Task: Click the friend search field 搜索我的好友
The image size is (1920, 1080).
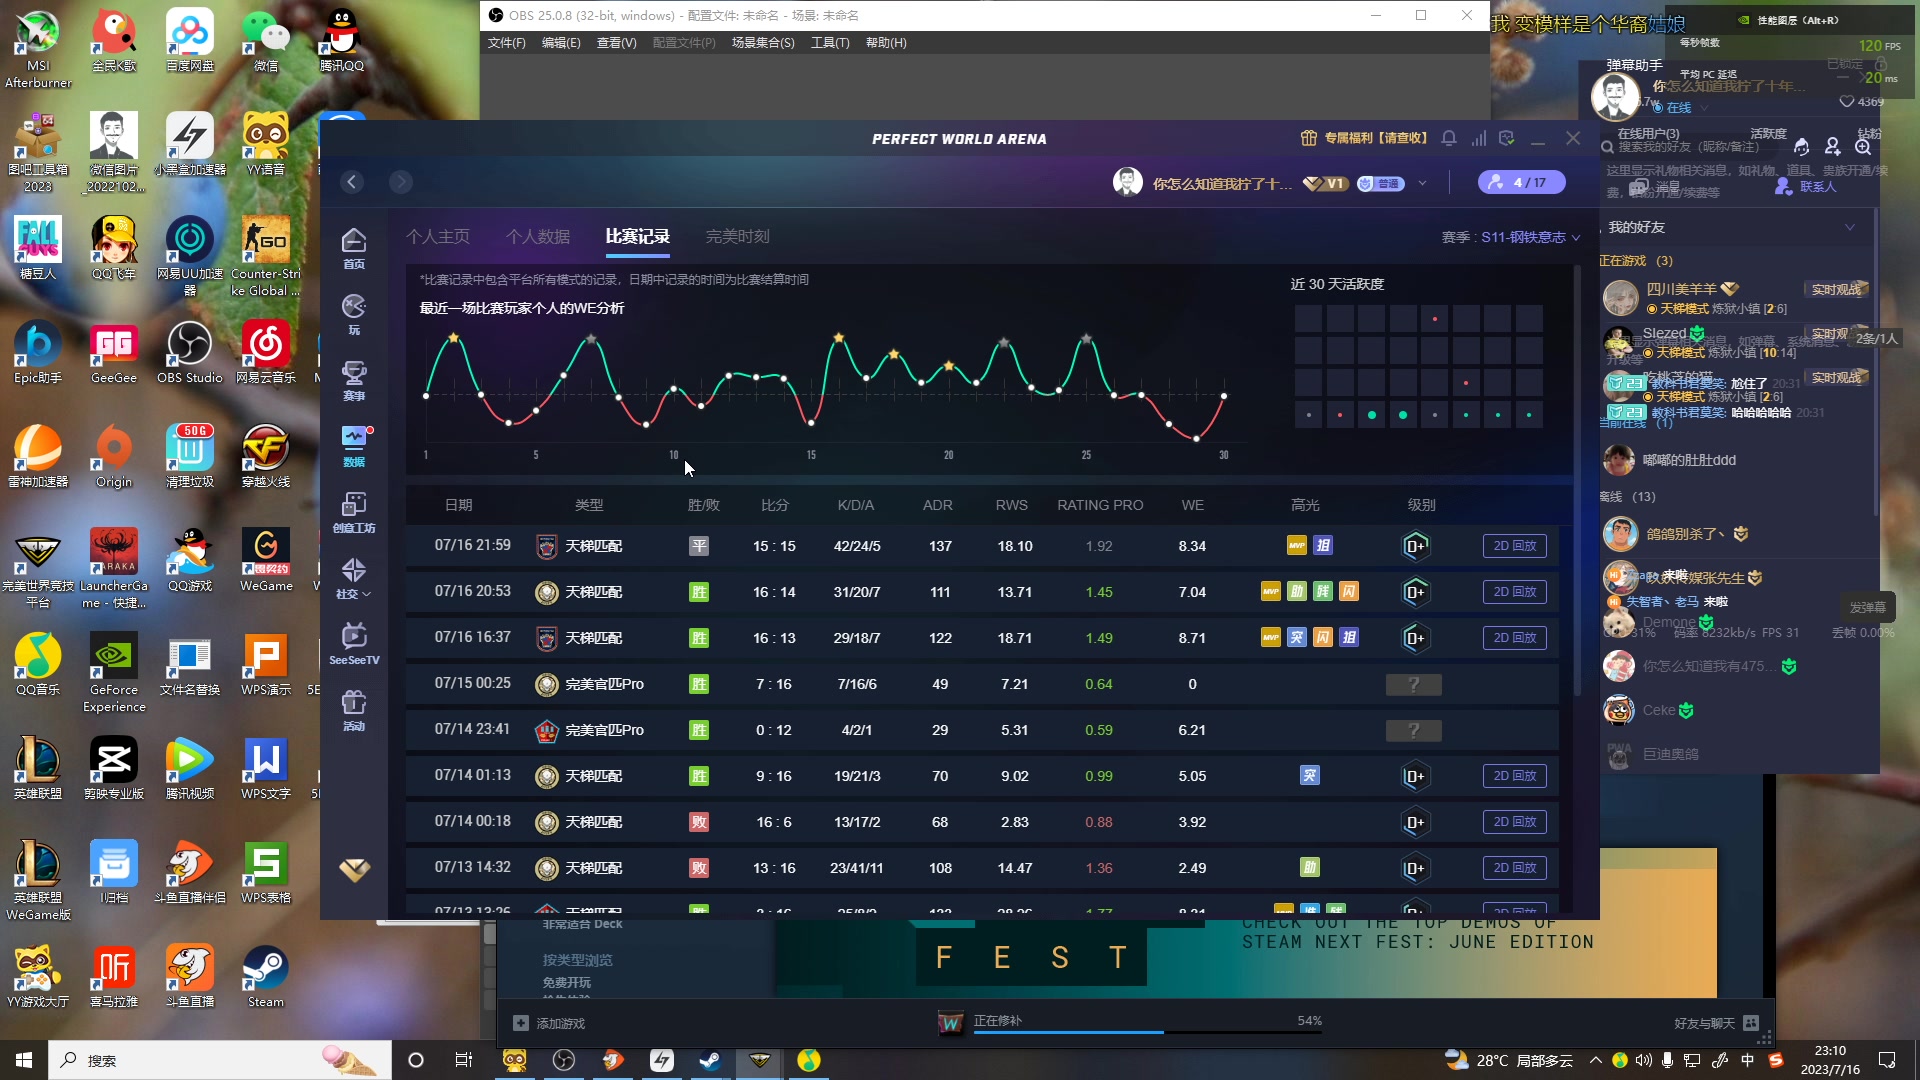Action: [1690, 147]
